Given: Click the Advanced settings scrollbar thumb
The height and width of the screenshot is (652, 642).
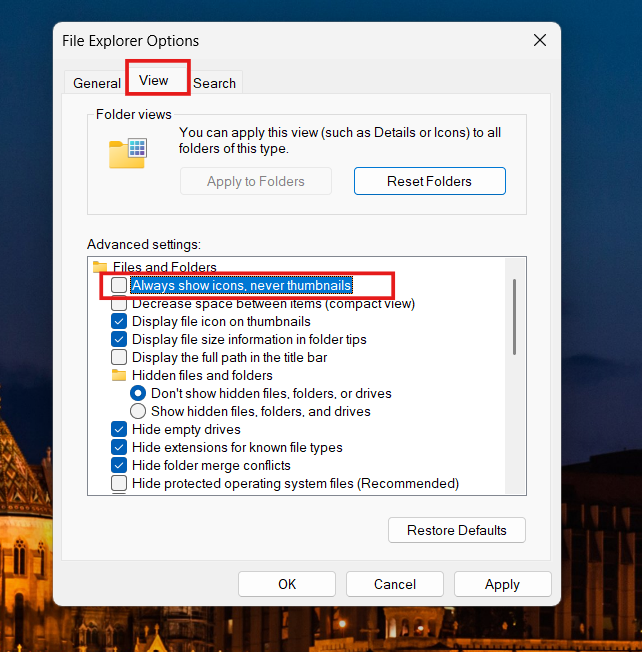Looking at the screenshot, I should [514, 317].
